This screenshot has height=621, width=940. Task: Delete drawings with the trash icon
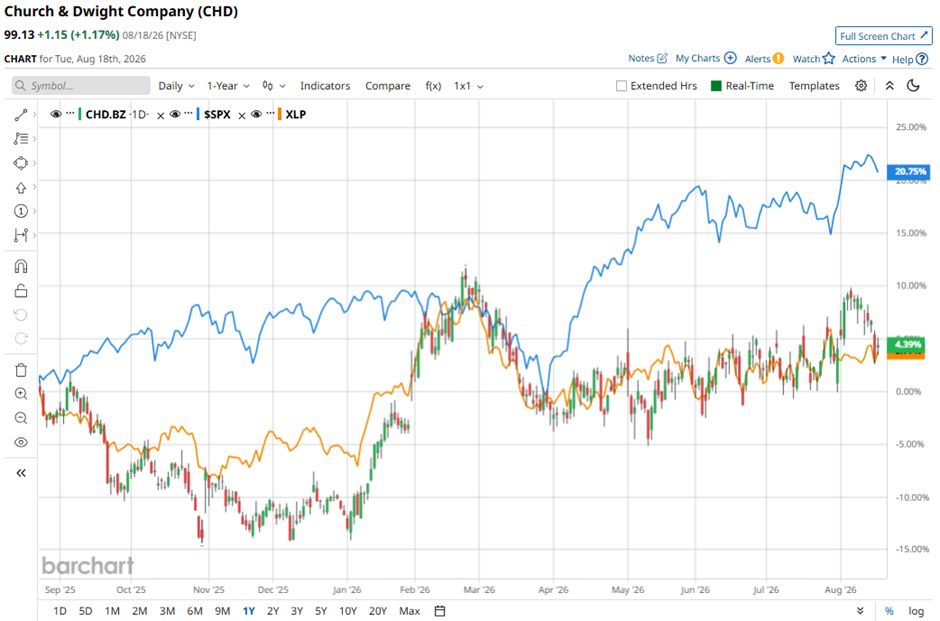pyautogui.click(x=21, y=370)
